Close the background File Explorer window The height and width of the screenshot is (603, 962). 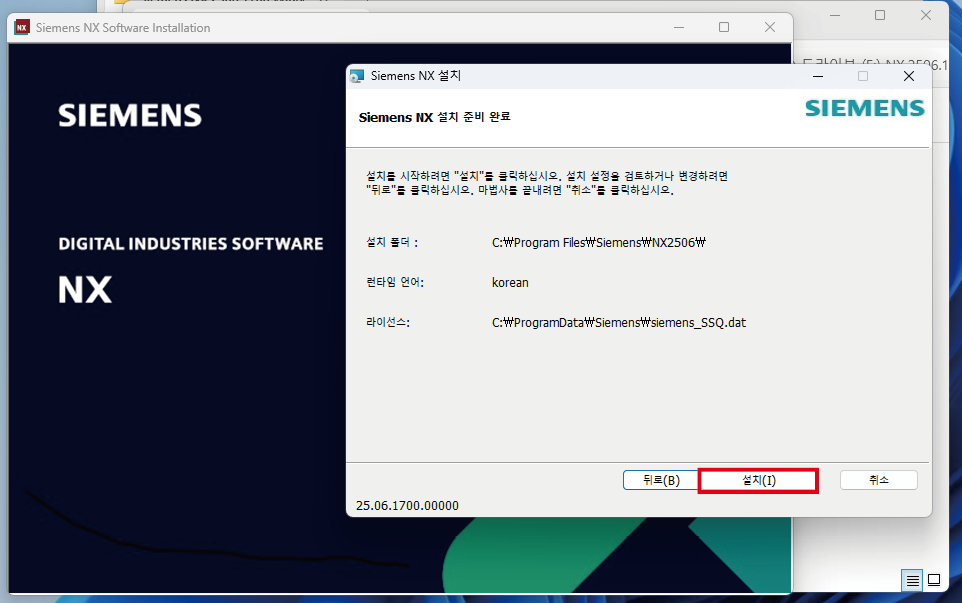pos(926,15)
